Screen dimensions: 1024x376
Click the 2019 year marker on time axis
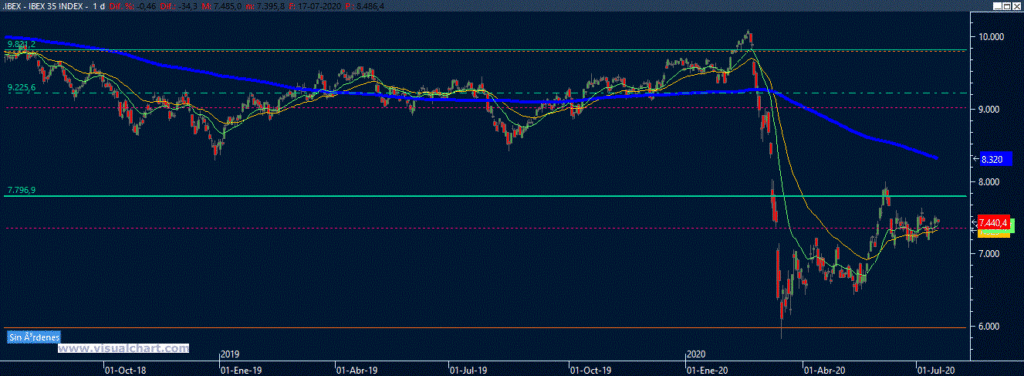click(230, 354)
